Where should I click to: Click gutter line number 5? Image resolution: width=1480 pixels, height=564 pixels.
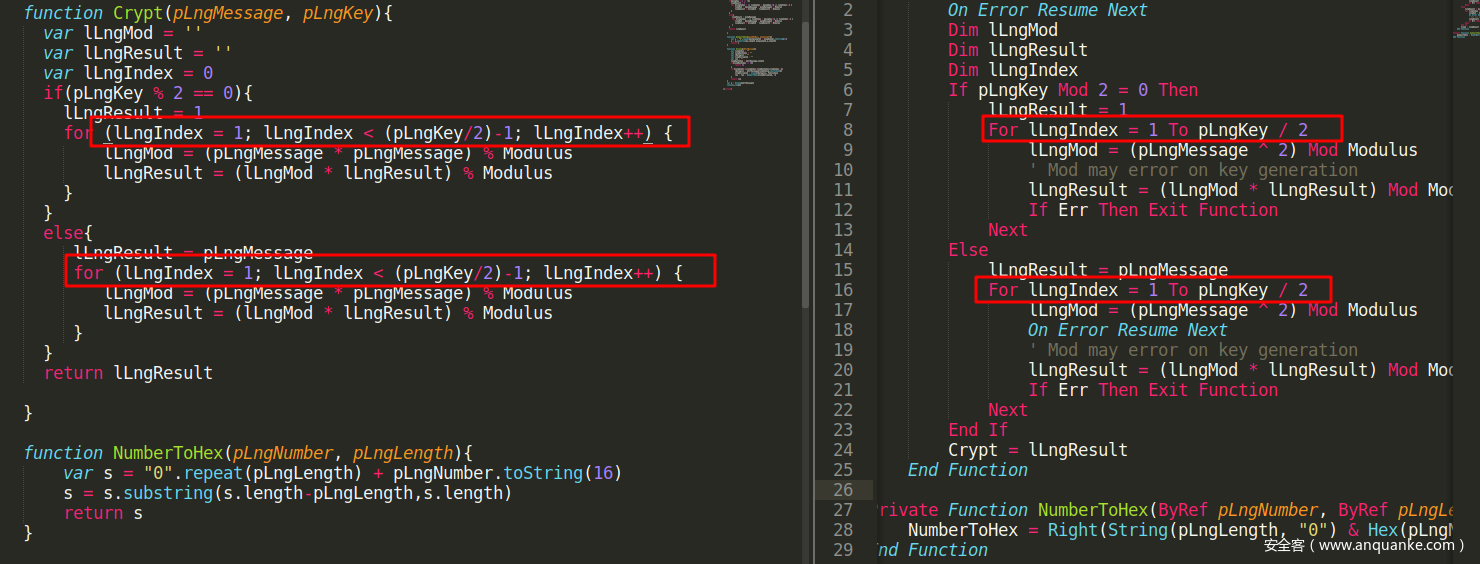848,70
